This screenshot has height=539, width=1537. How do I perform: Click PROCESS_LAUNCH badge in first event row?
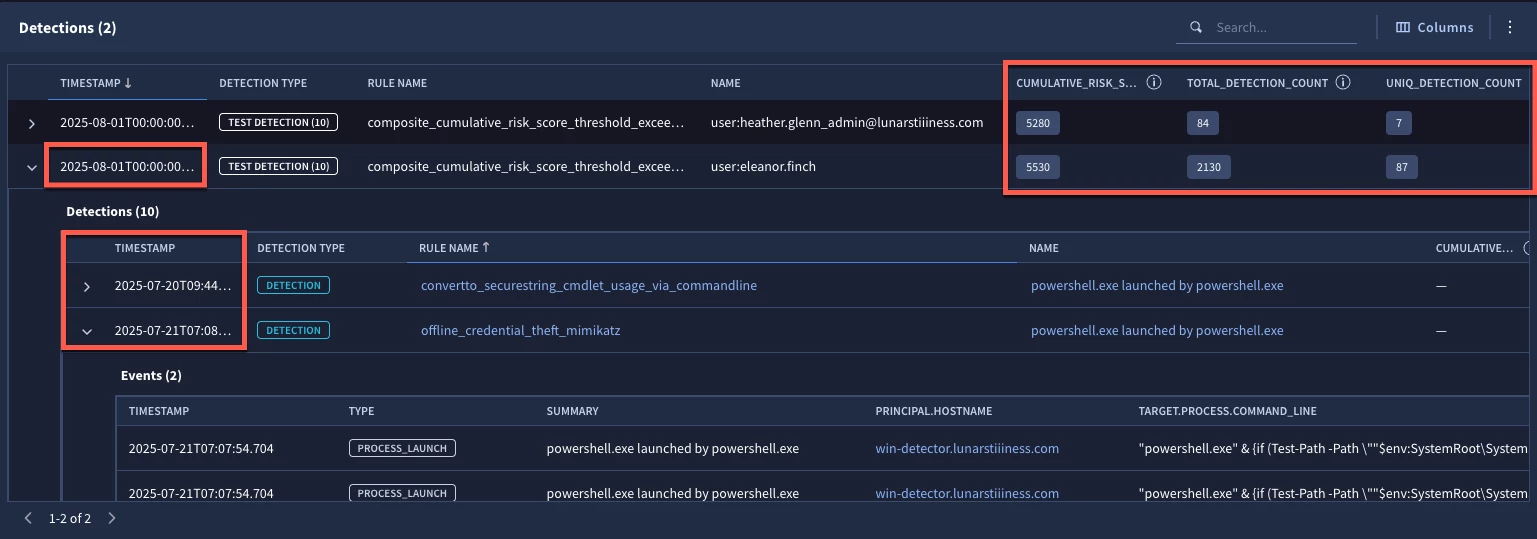click(x=402, y=449)
